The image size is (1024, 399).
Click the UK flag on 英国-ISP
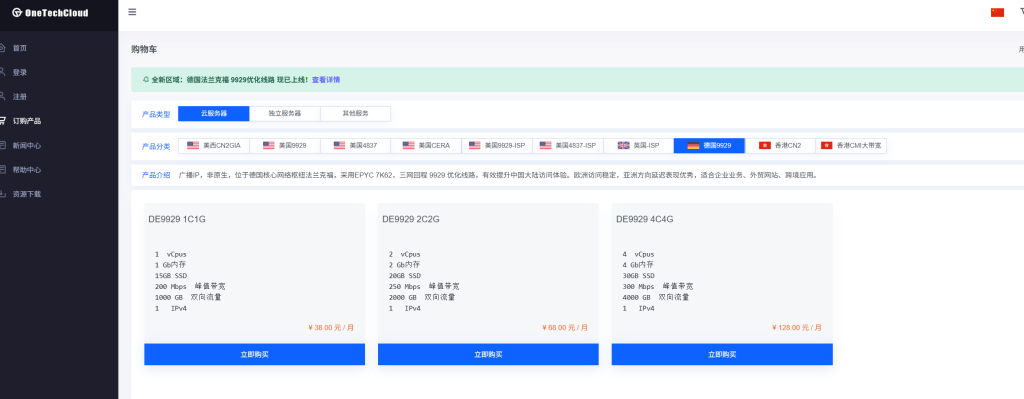pos(623,146)
